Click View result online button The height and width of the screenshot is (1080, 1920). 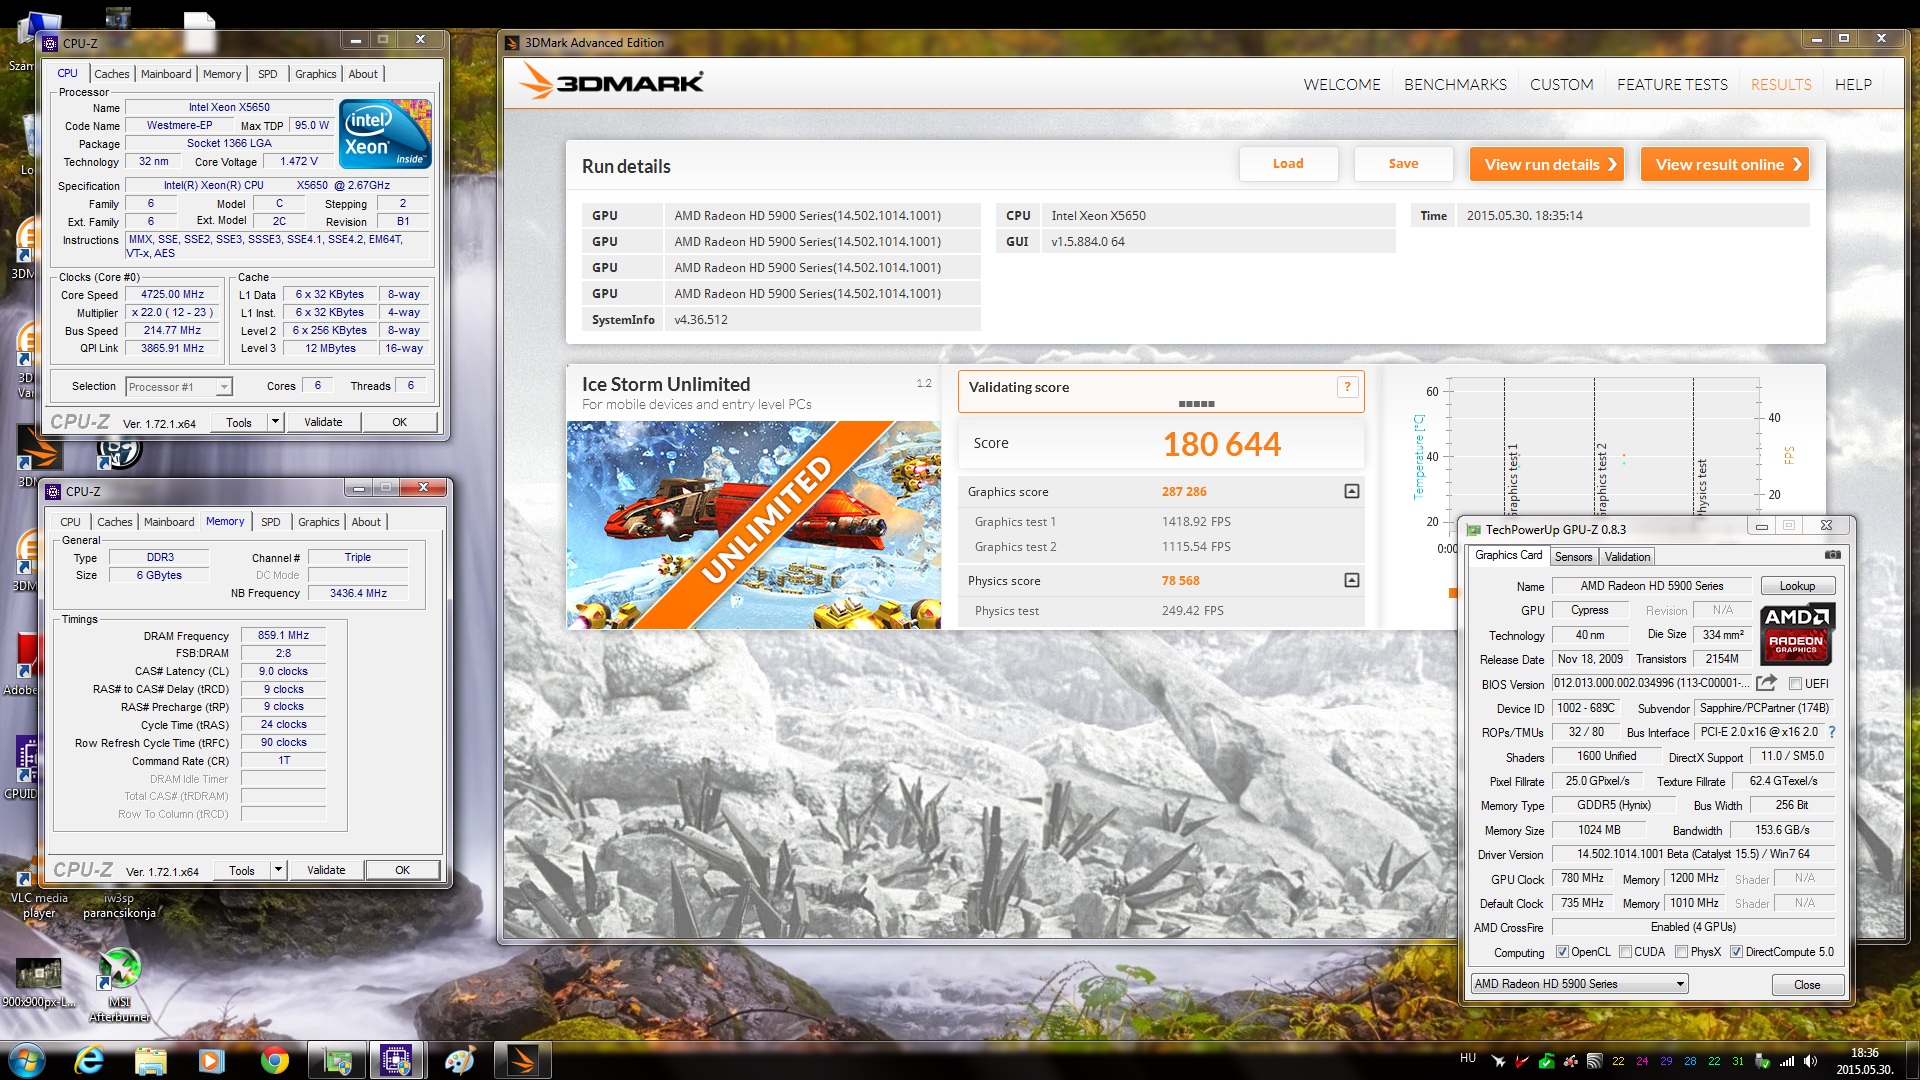(x=1724, y=164)
